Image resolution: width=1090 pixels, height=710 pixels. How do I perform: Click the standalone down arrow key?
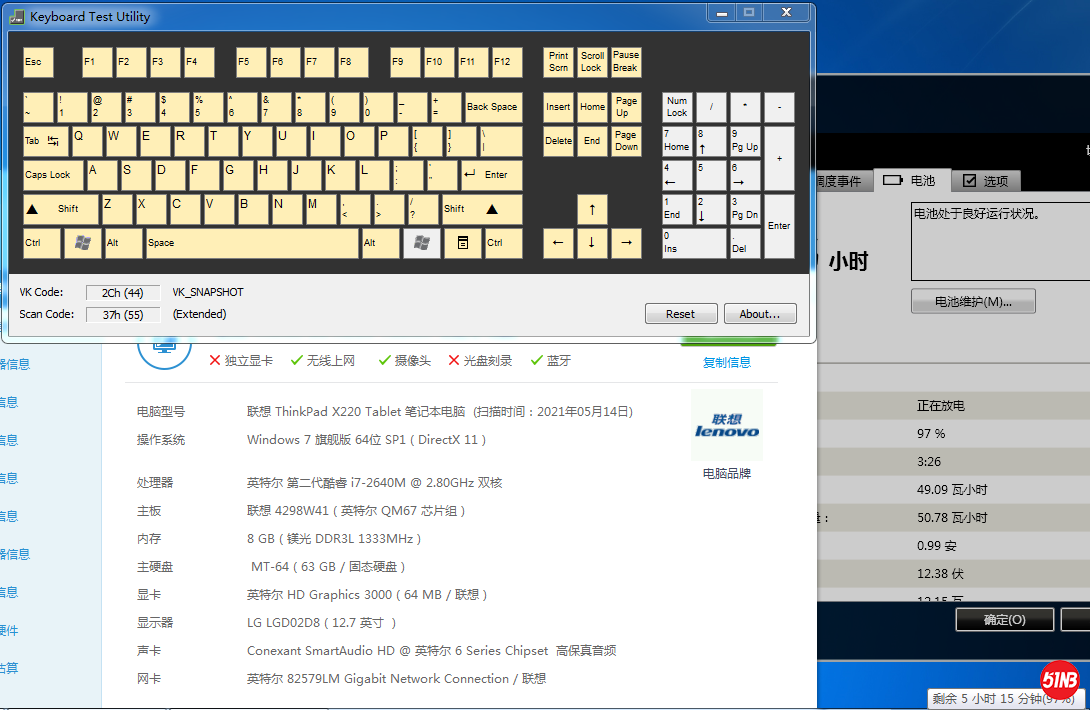pos(592,243)
